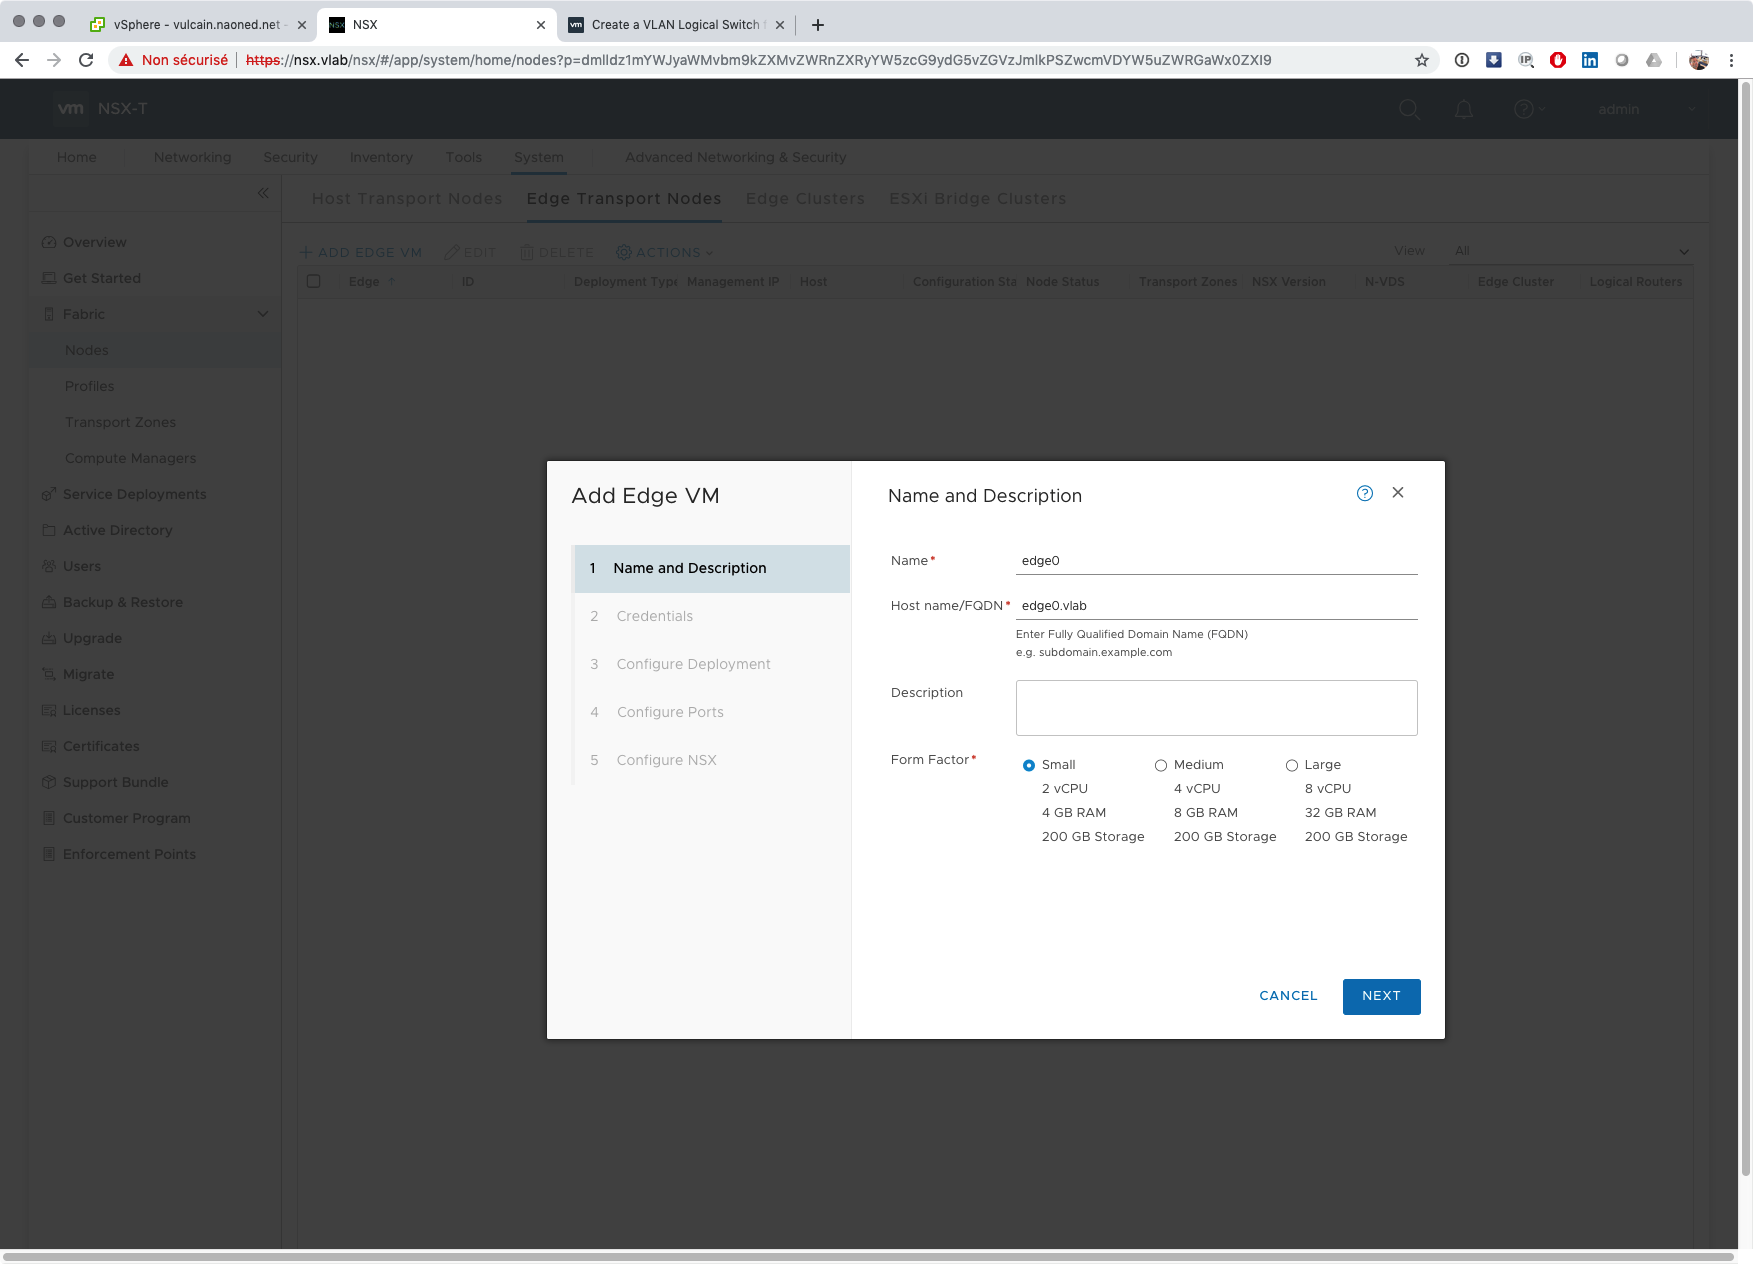The image size is (1753, 1264).
Task: Click the browser reload icon
Action: tap(86, 60)
